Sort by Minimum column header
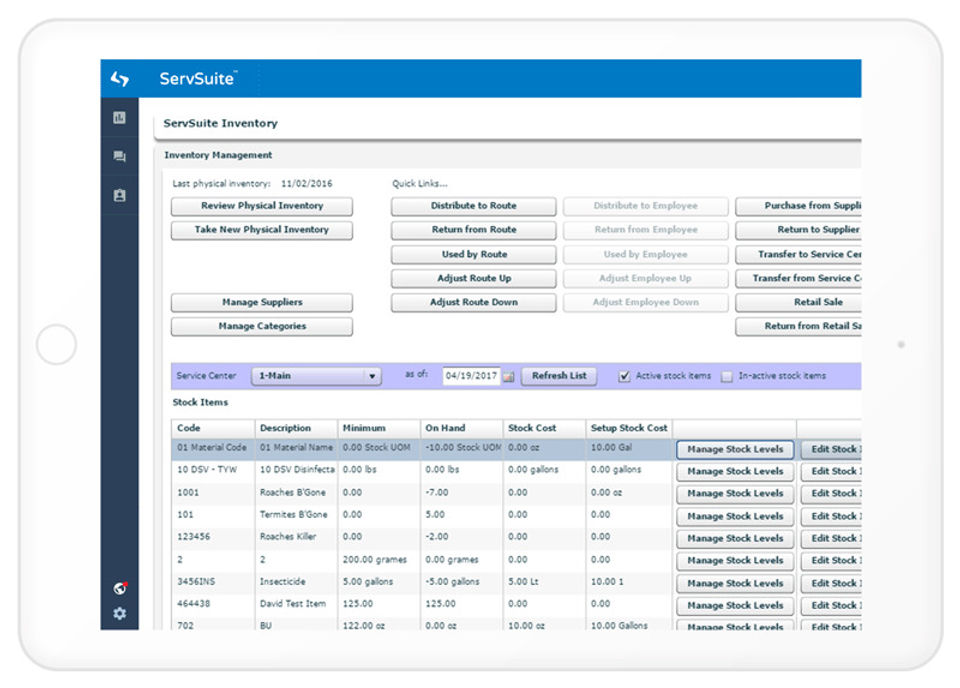 pos(378,428)
